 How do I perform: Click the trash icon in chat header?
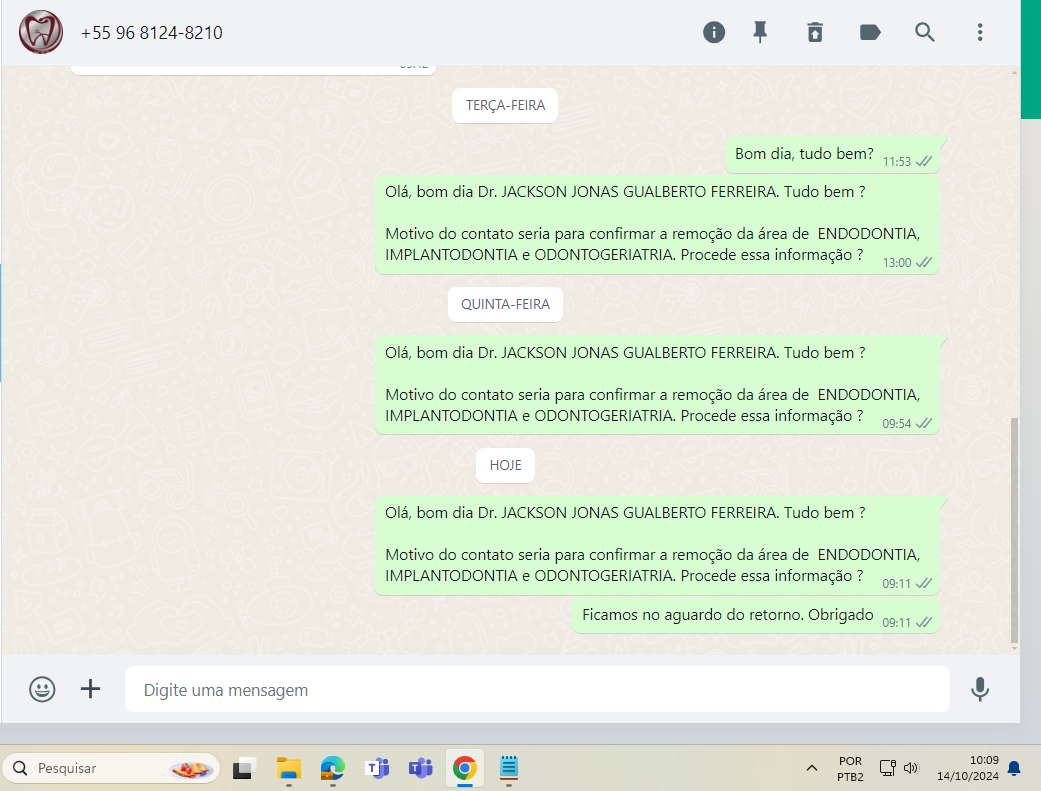[x=815, y=32]
